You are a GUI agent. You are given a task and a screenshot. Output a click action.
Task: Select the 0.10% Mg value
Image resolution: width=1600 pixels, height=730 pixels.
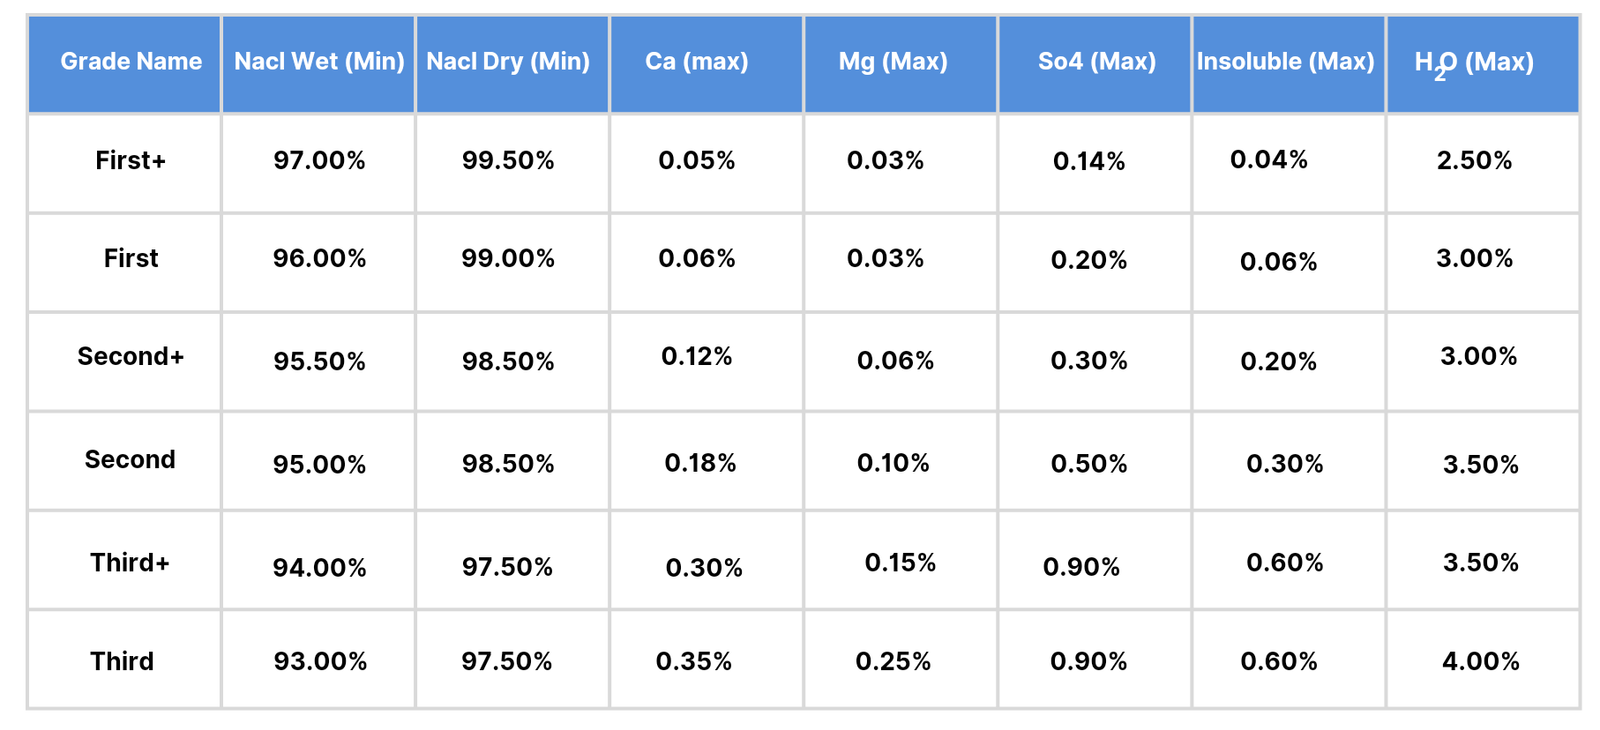click(893, 463)
